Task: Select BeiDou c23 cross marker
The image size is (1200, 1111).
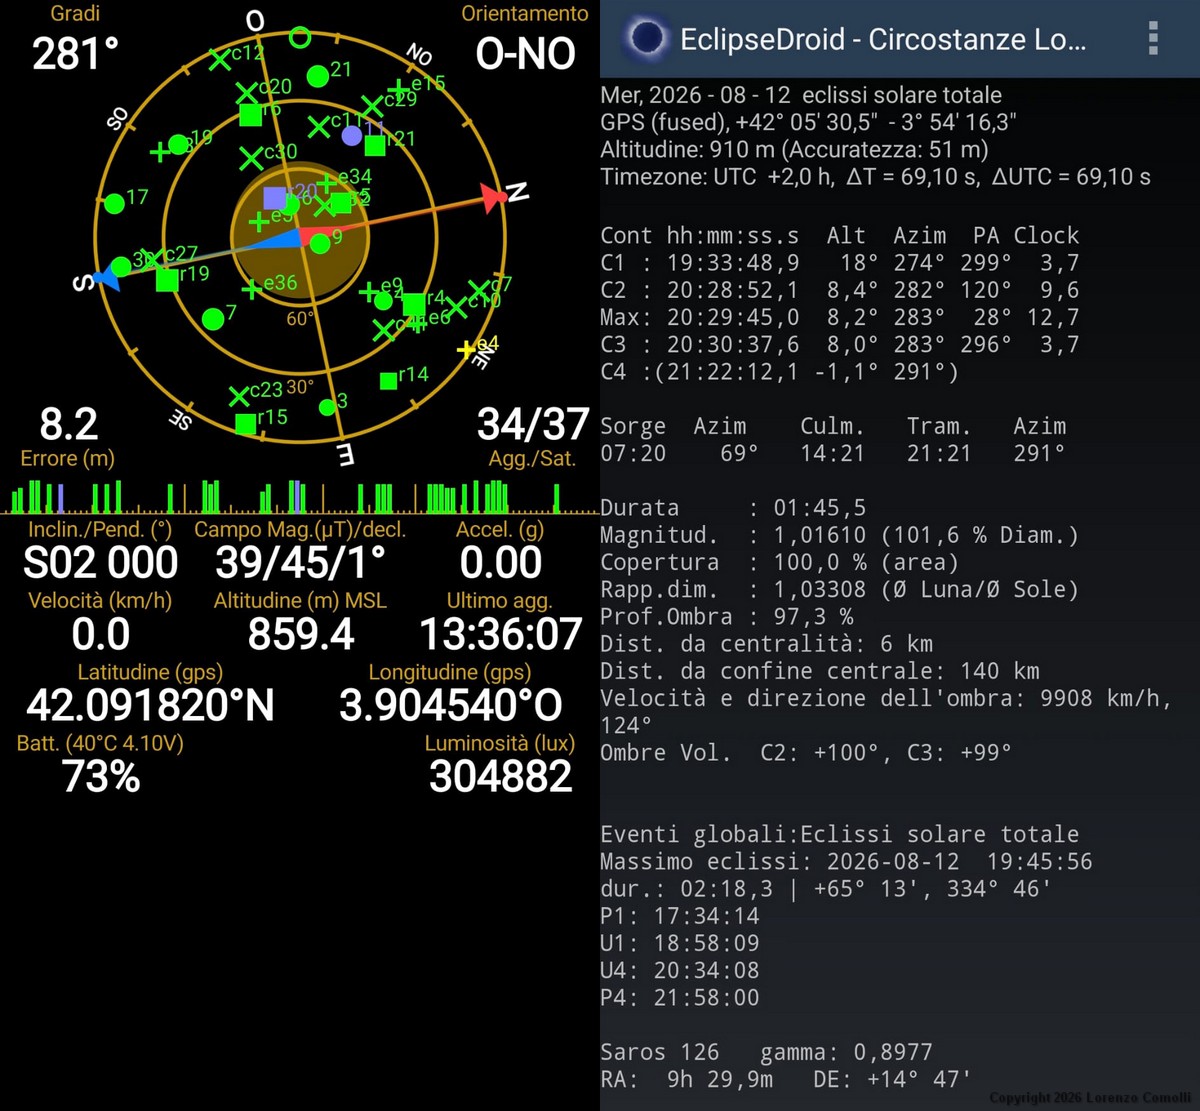Action: pos(238,397)
